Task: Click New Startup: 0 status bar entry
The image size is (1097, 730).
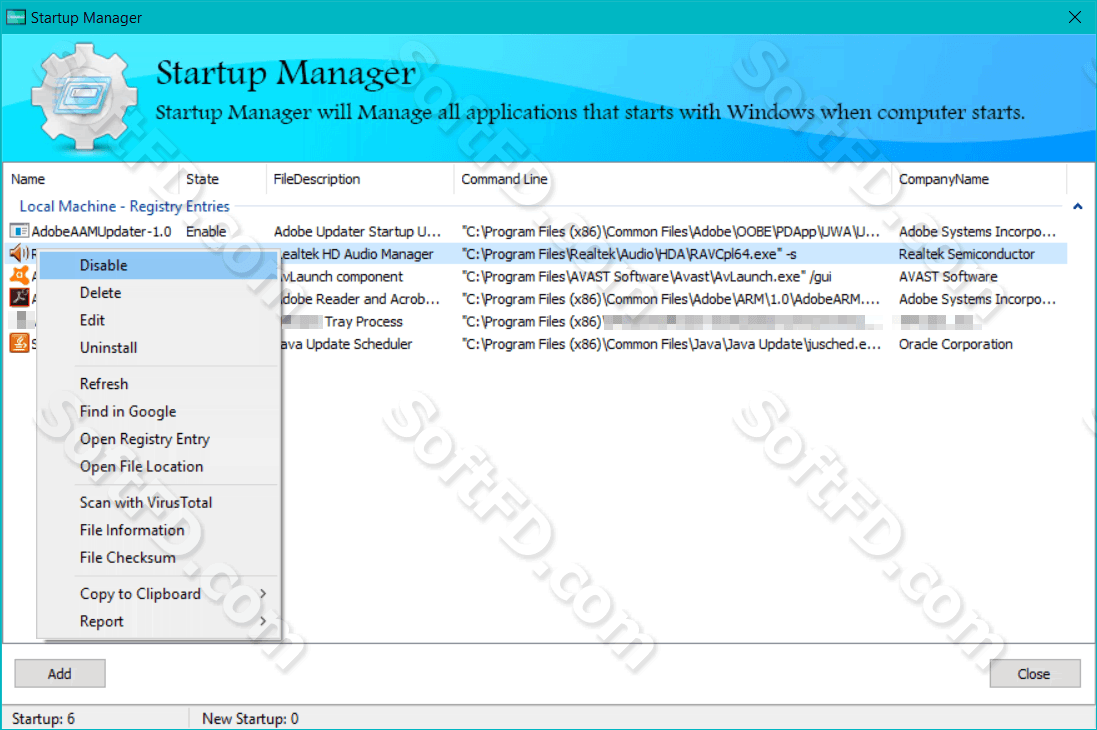Action: pyautogui.click(x=250, y=719)
